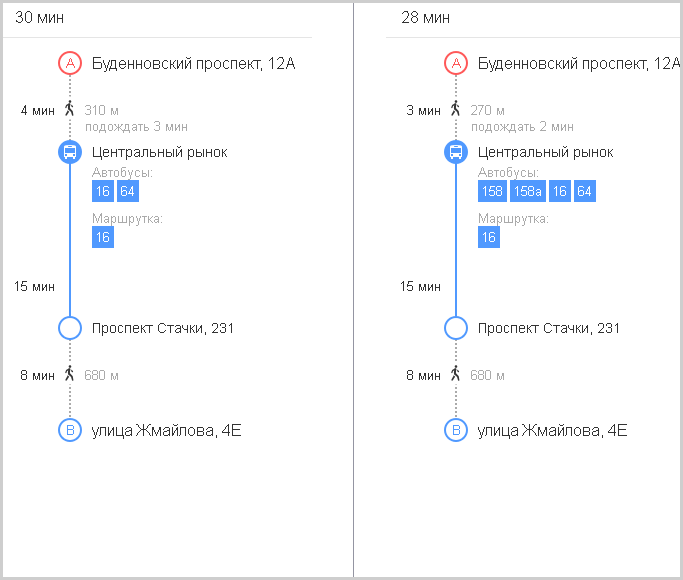683x580 pixels.
Task: Open Проспект Стачки, 231 in the 28 мин route
Action: point(548,328)
